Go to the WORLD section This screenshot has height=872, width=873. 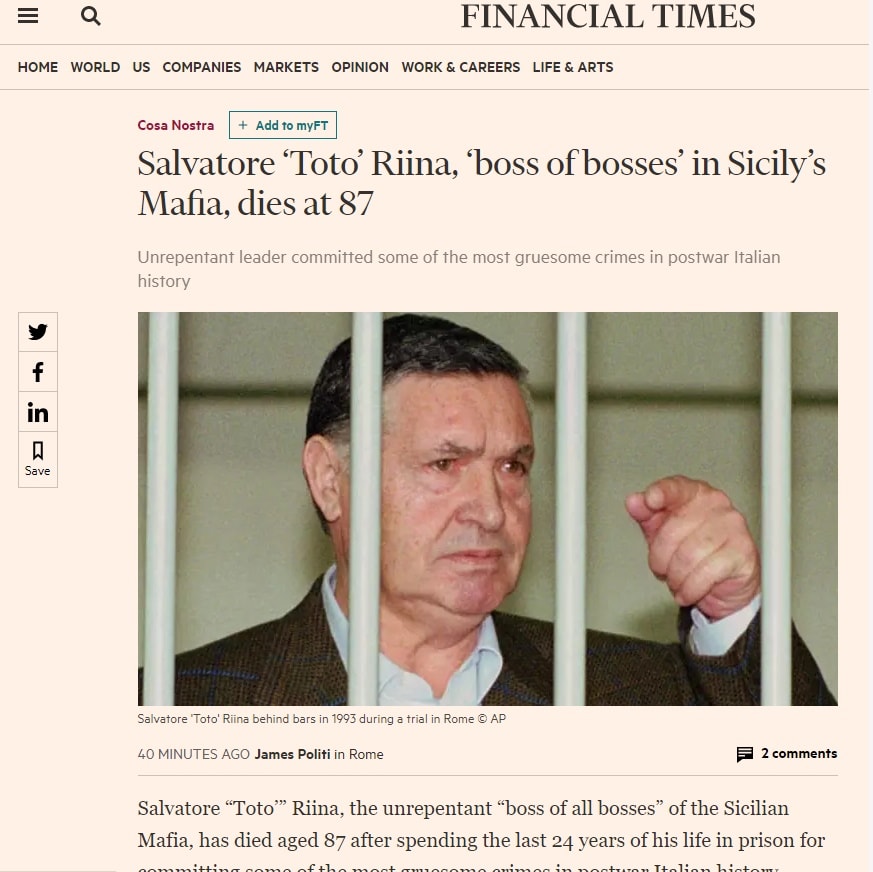pyautogui.click(x=95, y=67)
